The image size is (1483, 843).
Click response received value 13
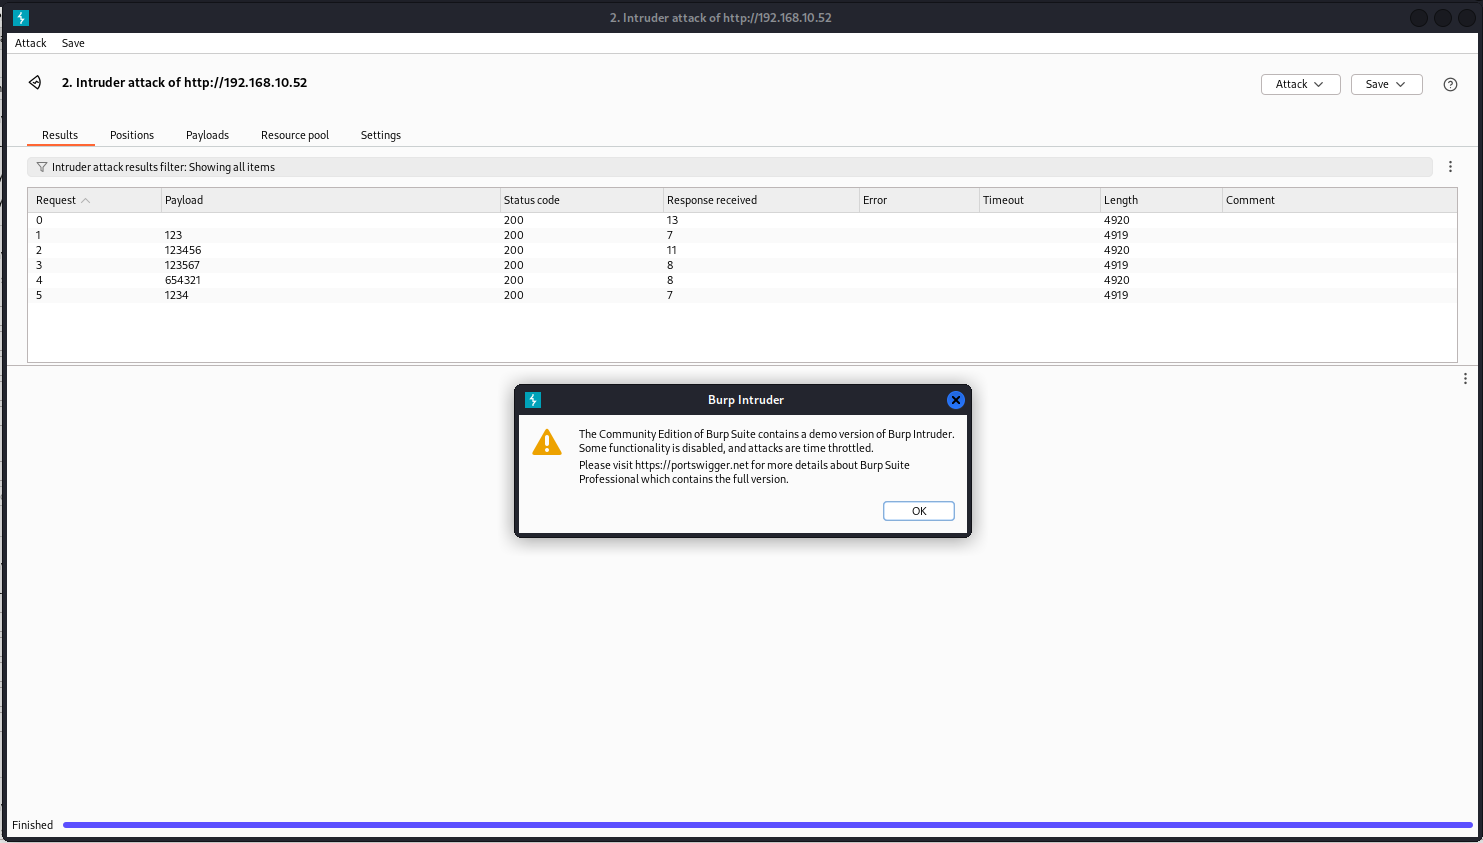[672, 220]
